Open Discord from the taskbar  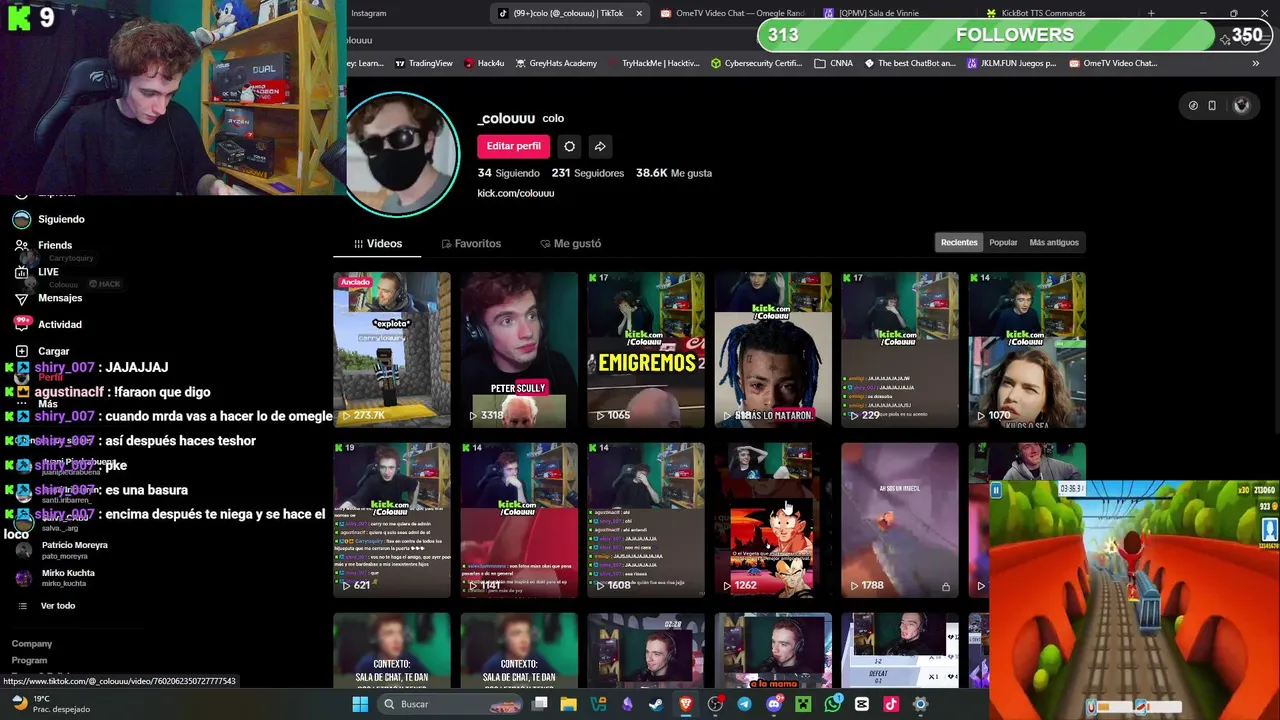(x=774, y=704)
